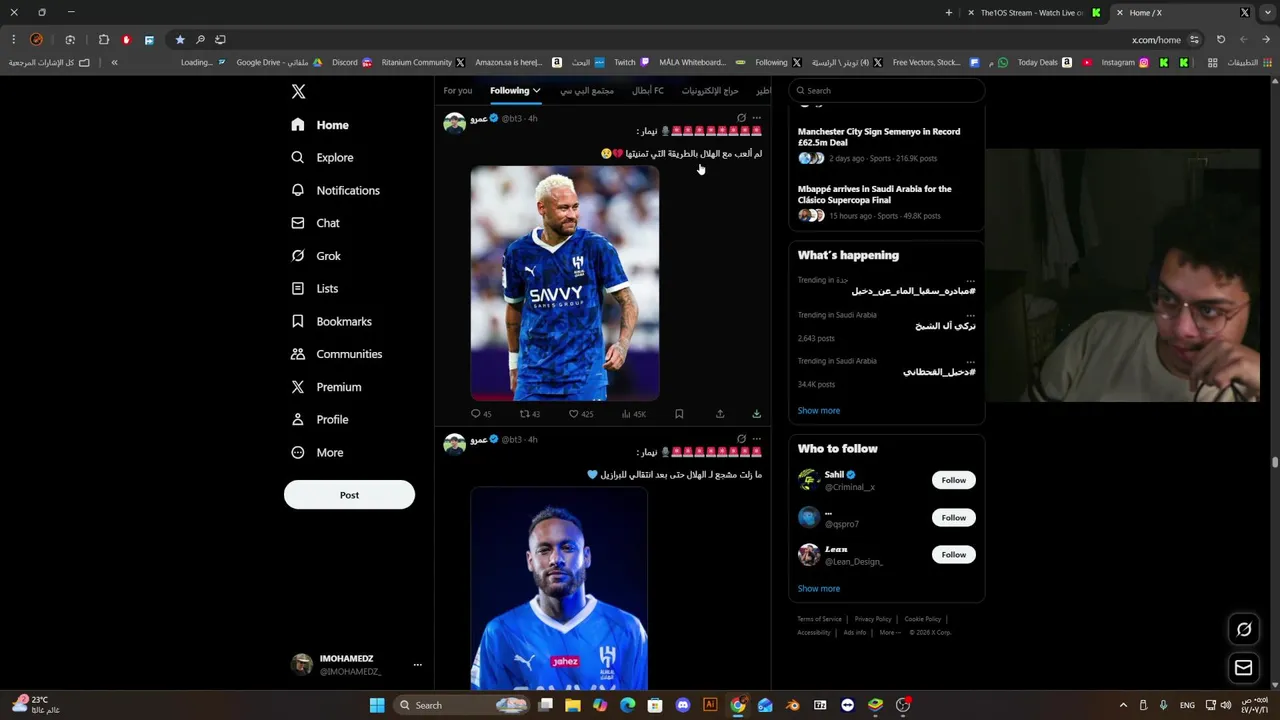Switch to The1OS Stream browser tab

coord(1032,13)
